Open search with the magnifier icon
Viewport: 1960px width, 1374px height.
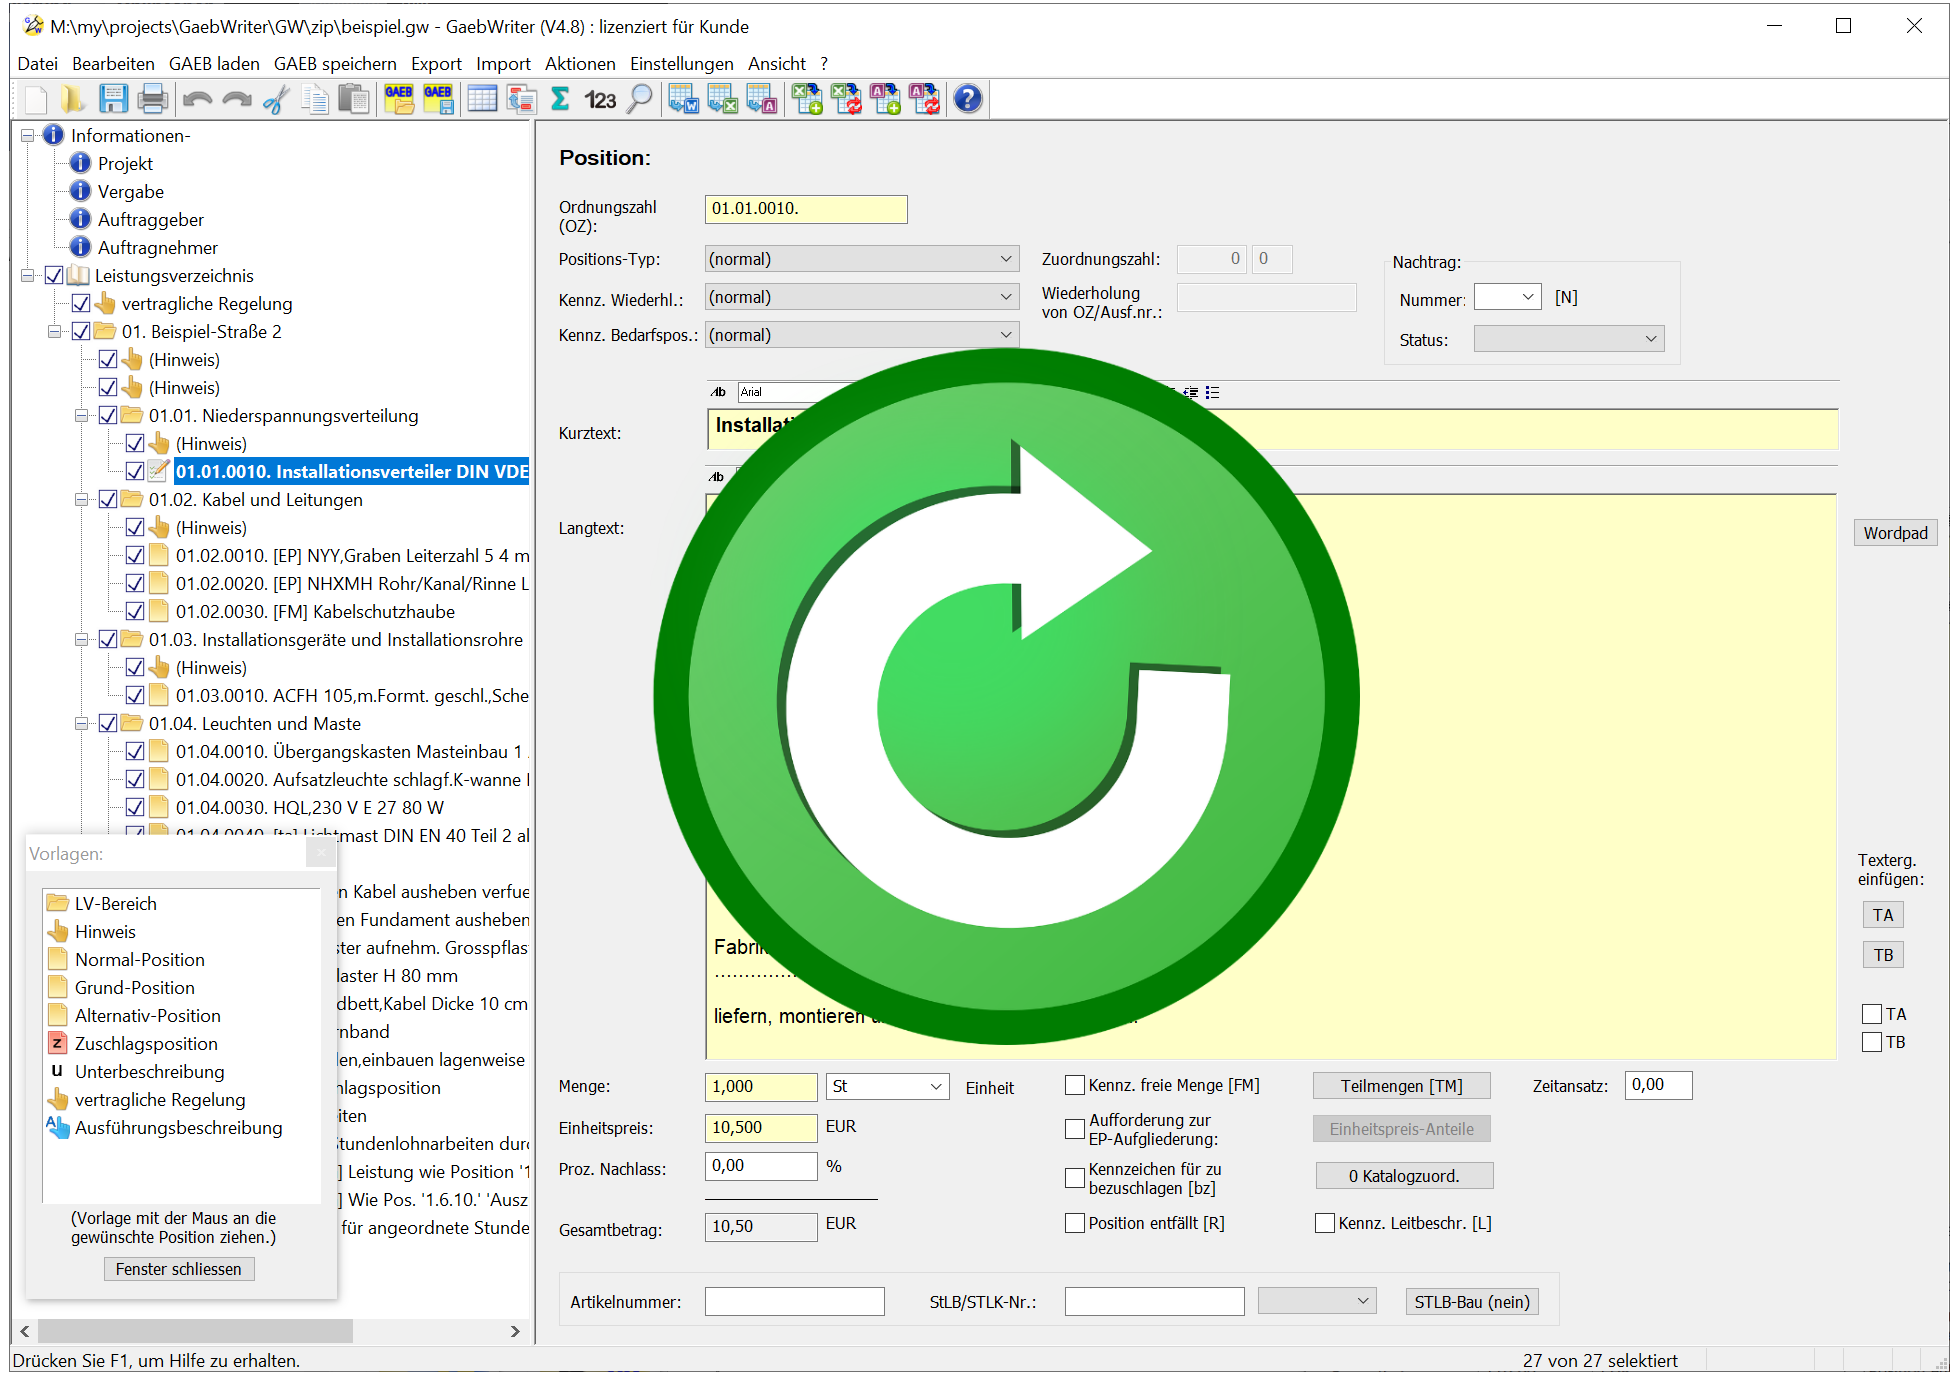coord(639,99)
